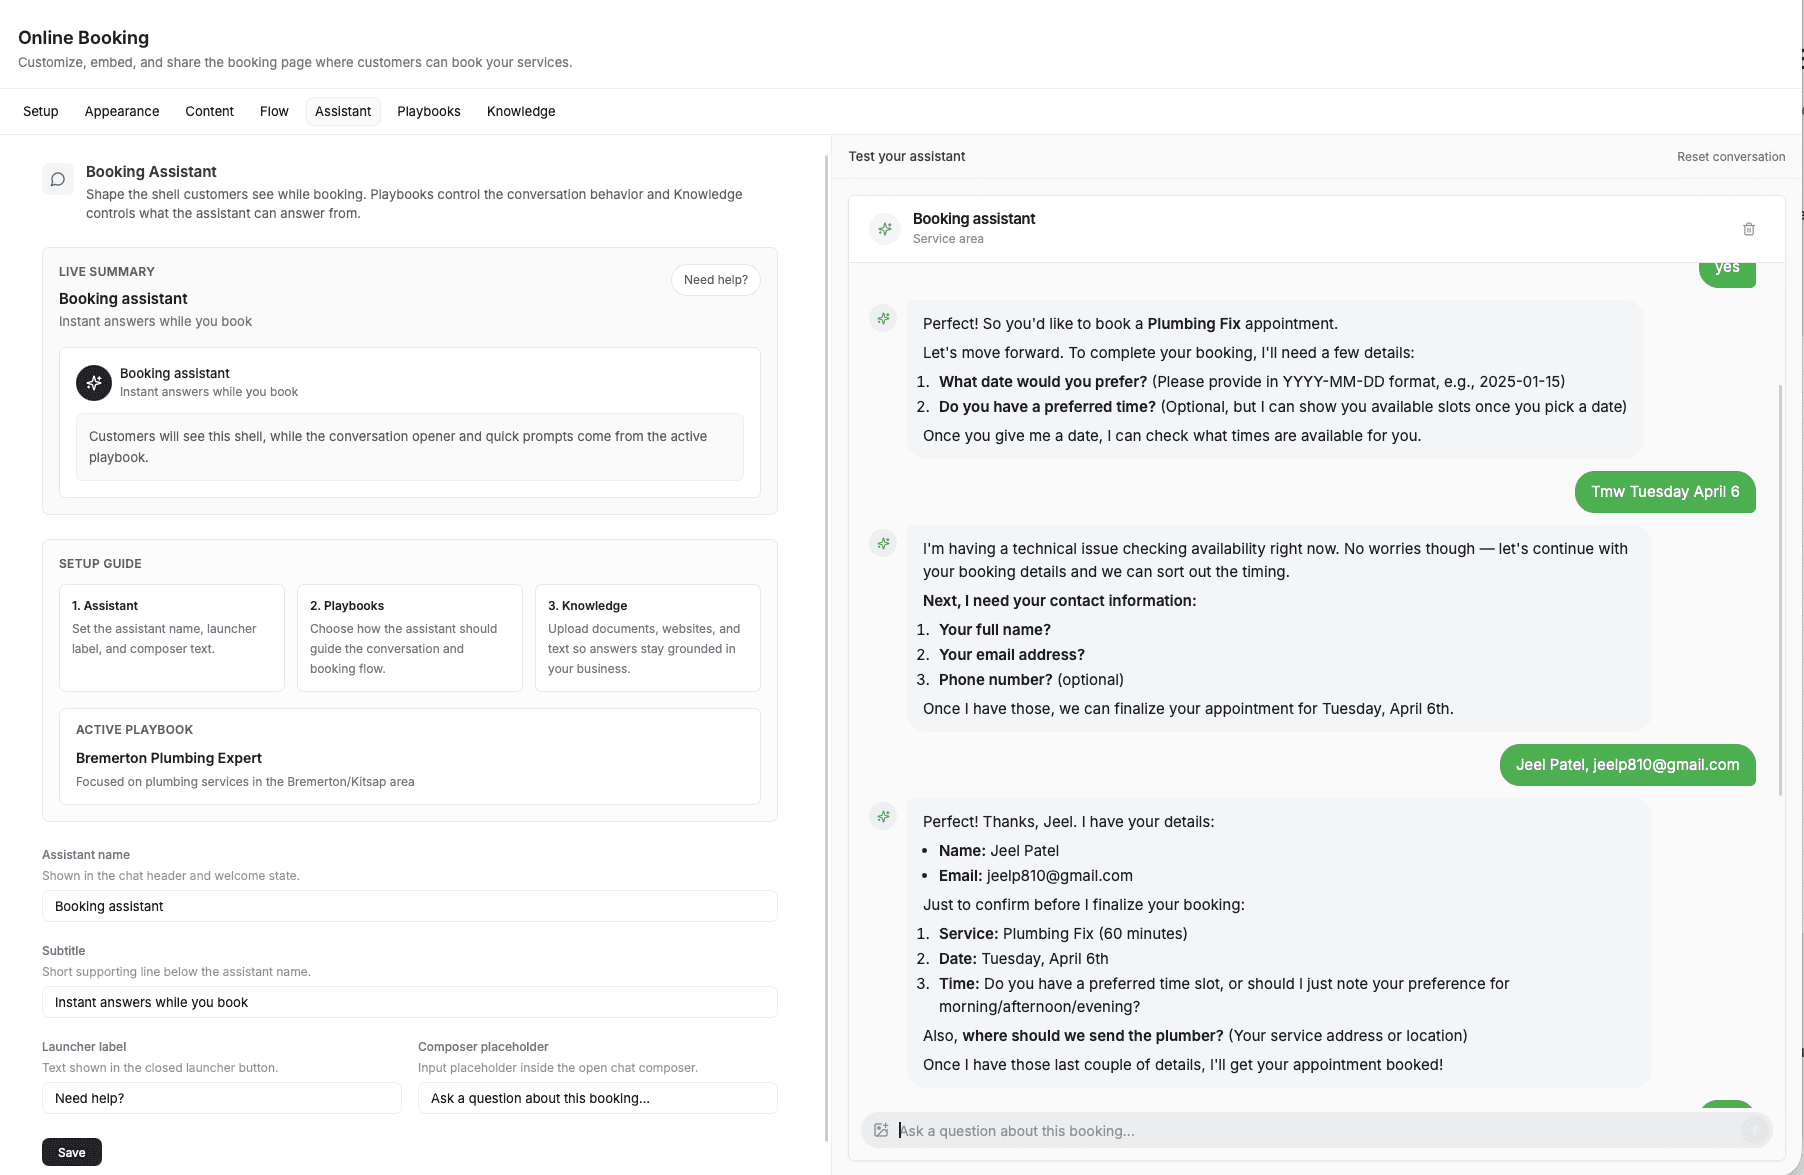Reset the test conversation
Screen dimensions: 1804x1175
(1730, 156)
